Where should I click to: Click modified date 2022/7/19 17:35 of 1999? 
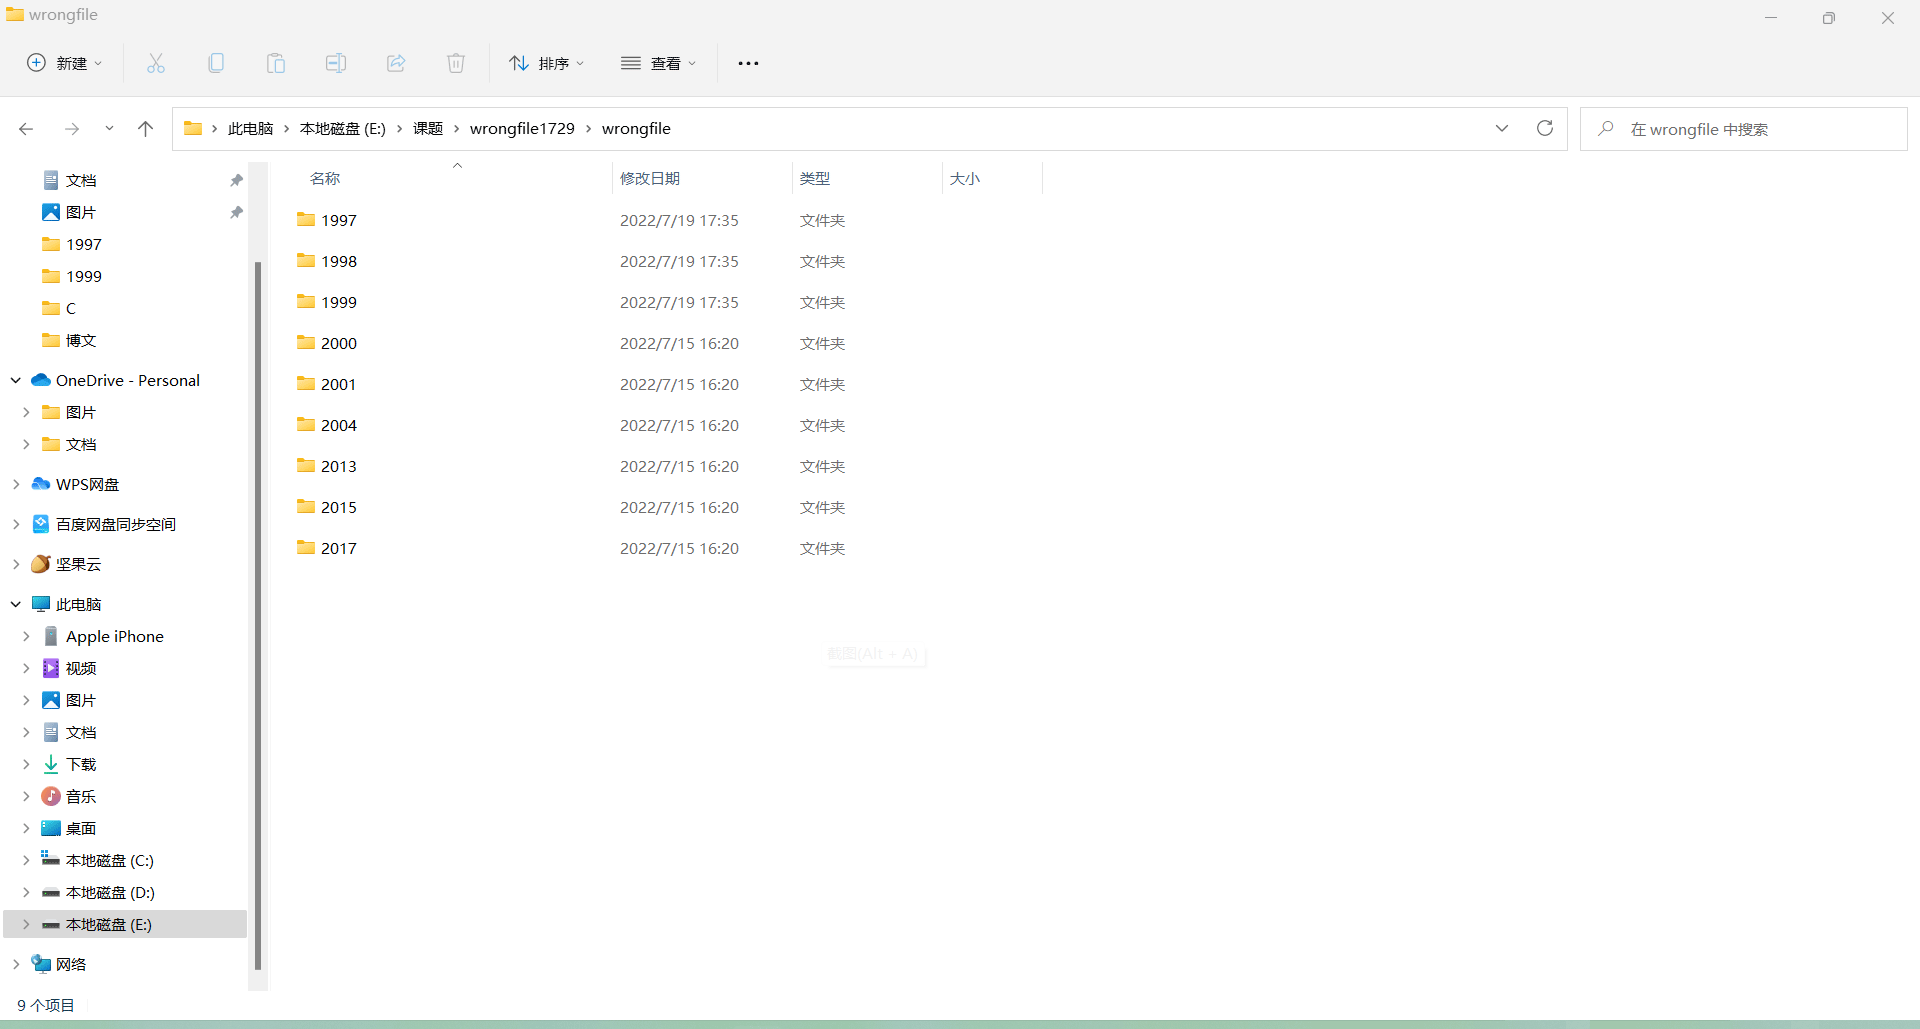(679, 302)
